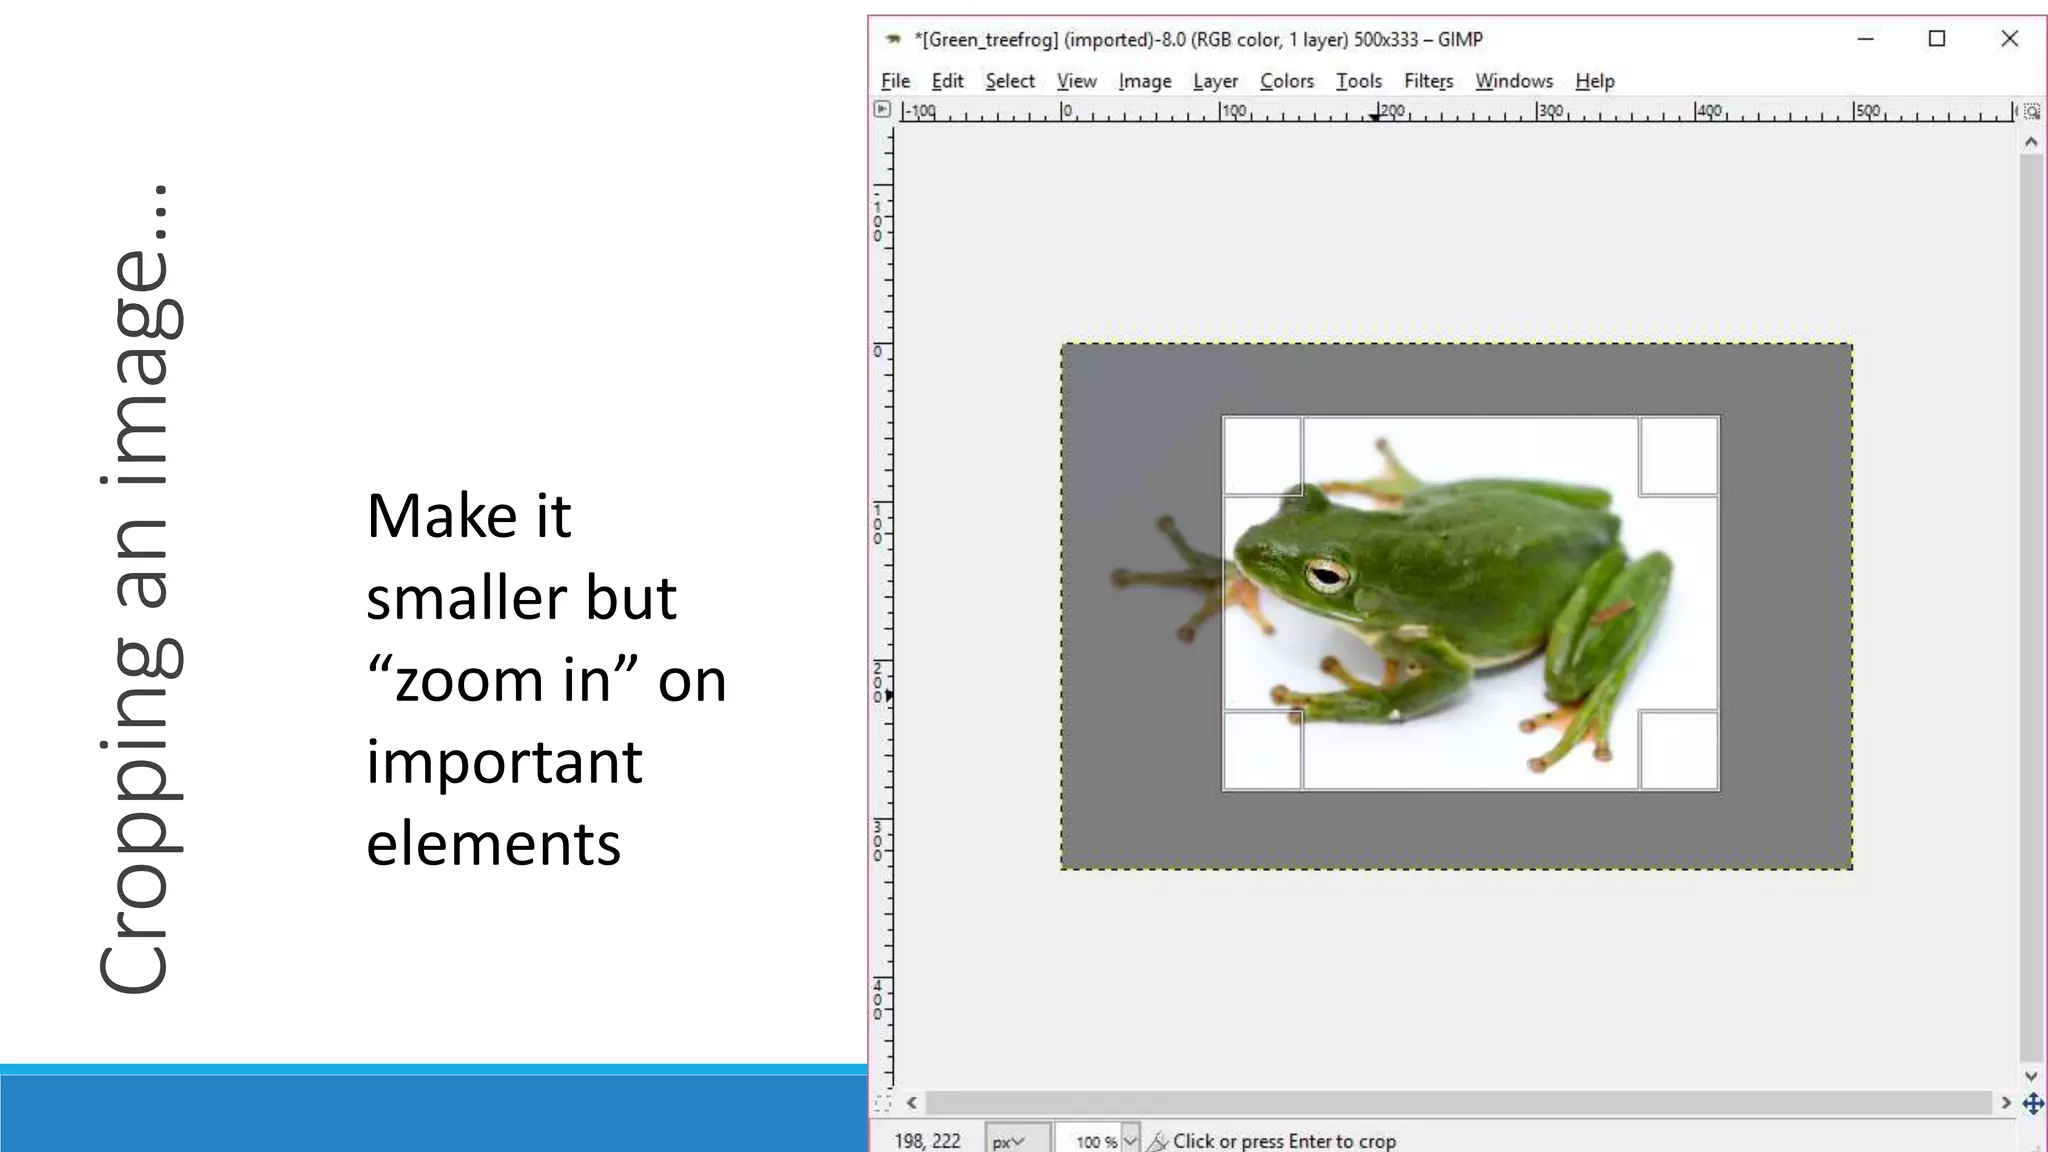Open the zoom percentage dropdown arrow
The height and width of the screenshot is (1152, 2048).
pyautogui.click(x=1130, y=1141)
